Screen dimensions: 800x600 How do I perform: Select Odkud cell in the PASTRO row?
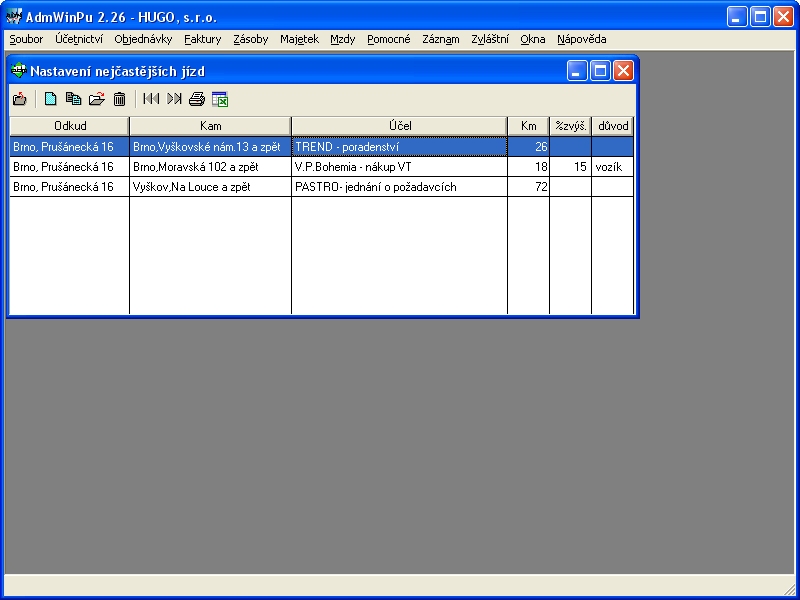[69, 187]
